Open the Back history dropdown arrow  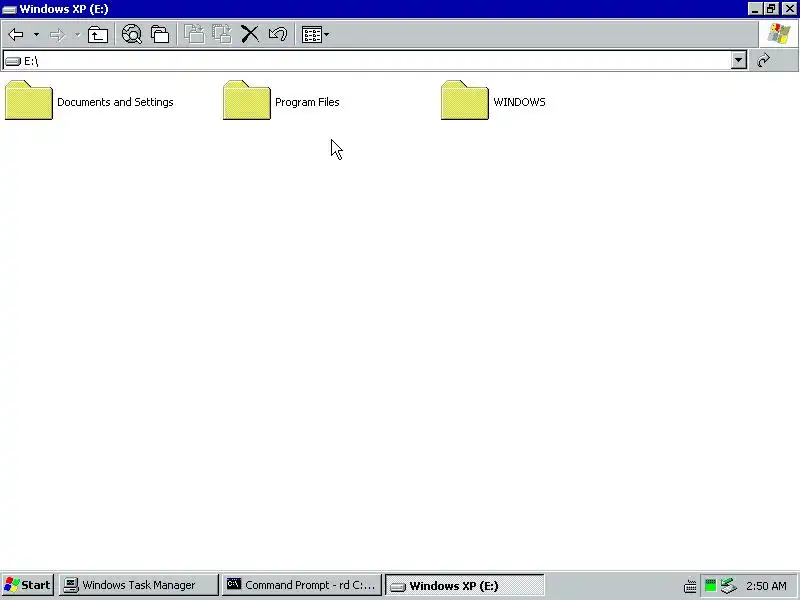(x=36, y=35)
